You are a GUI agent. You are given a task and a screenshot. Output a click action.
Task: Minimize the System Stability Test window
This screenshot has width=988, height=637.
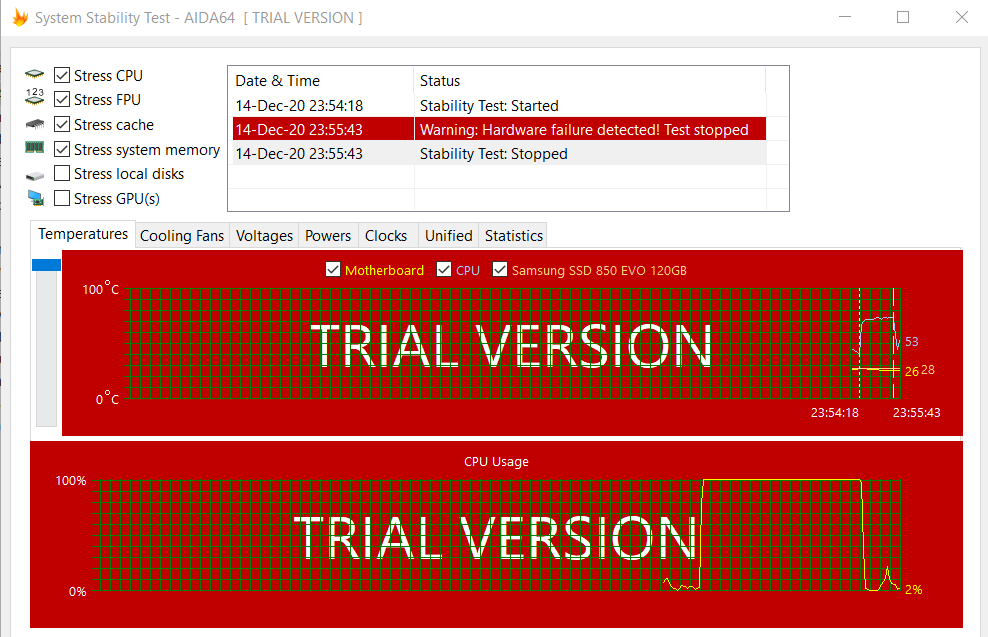(x=845, y=17)
